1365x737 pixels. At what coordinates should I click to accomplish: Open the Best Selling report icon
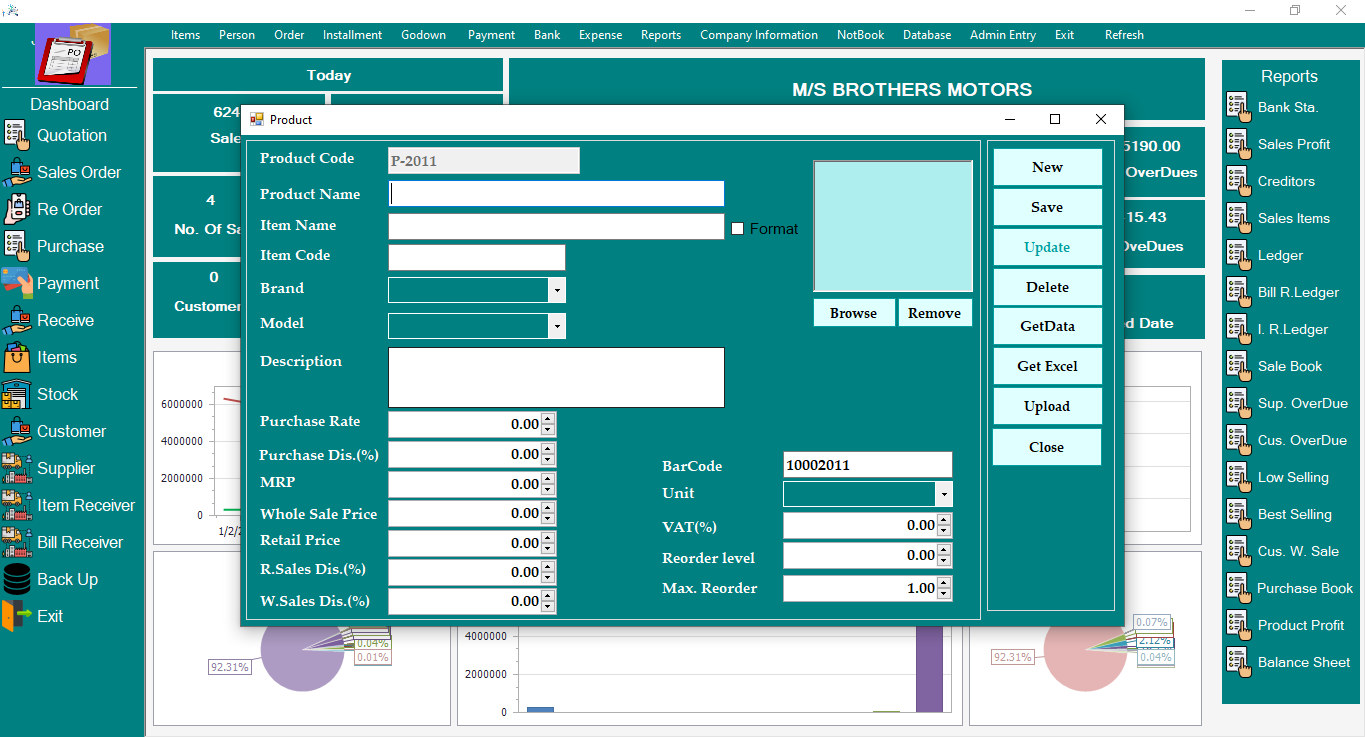click(1239, 514)
